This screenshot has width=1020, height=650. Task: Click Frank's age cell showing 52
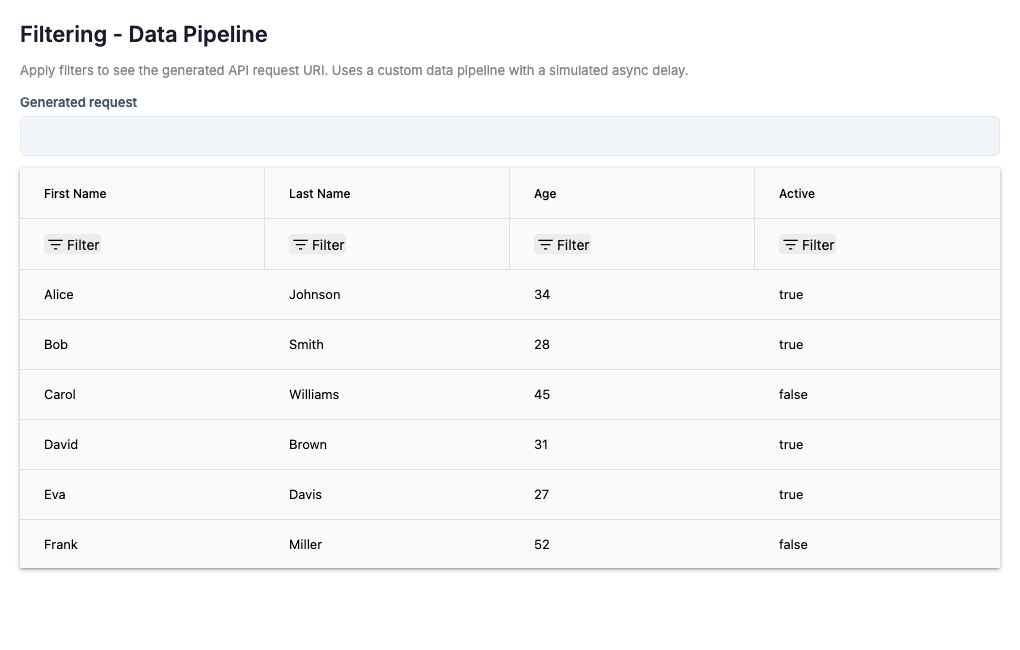543,545
